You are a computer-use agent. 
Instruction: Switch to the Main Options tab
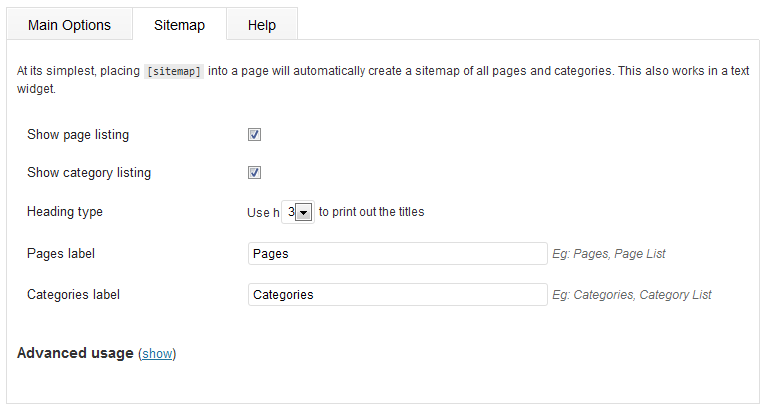tap(69, 25)
